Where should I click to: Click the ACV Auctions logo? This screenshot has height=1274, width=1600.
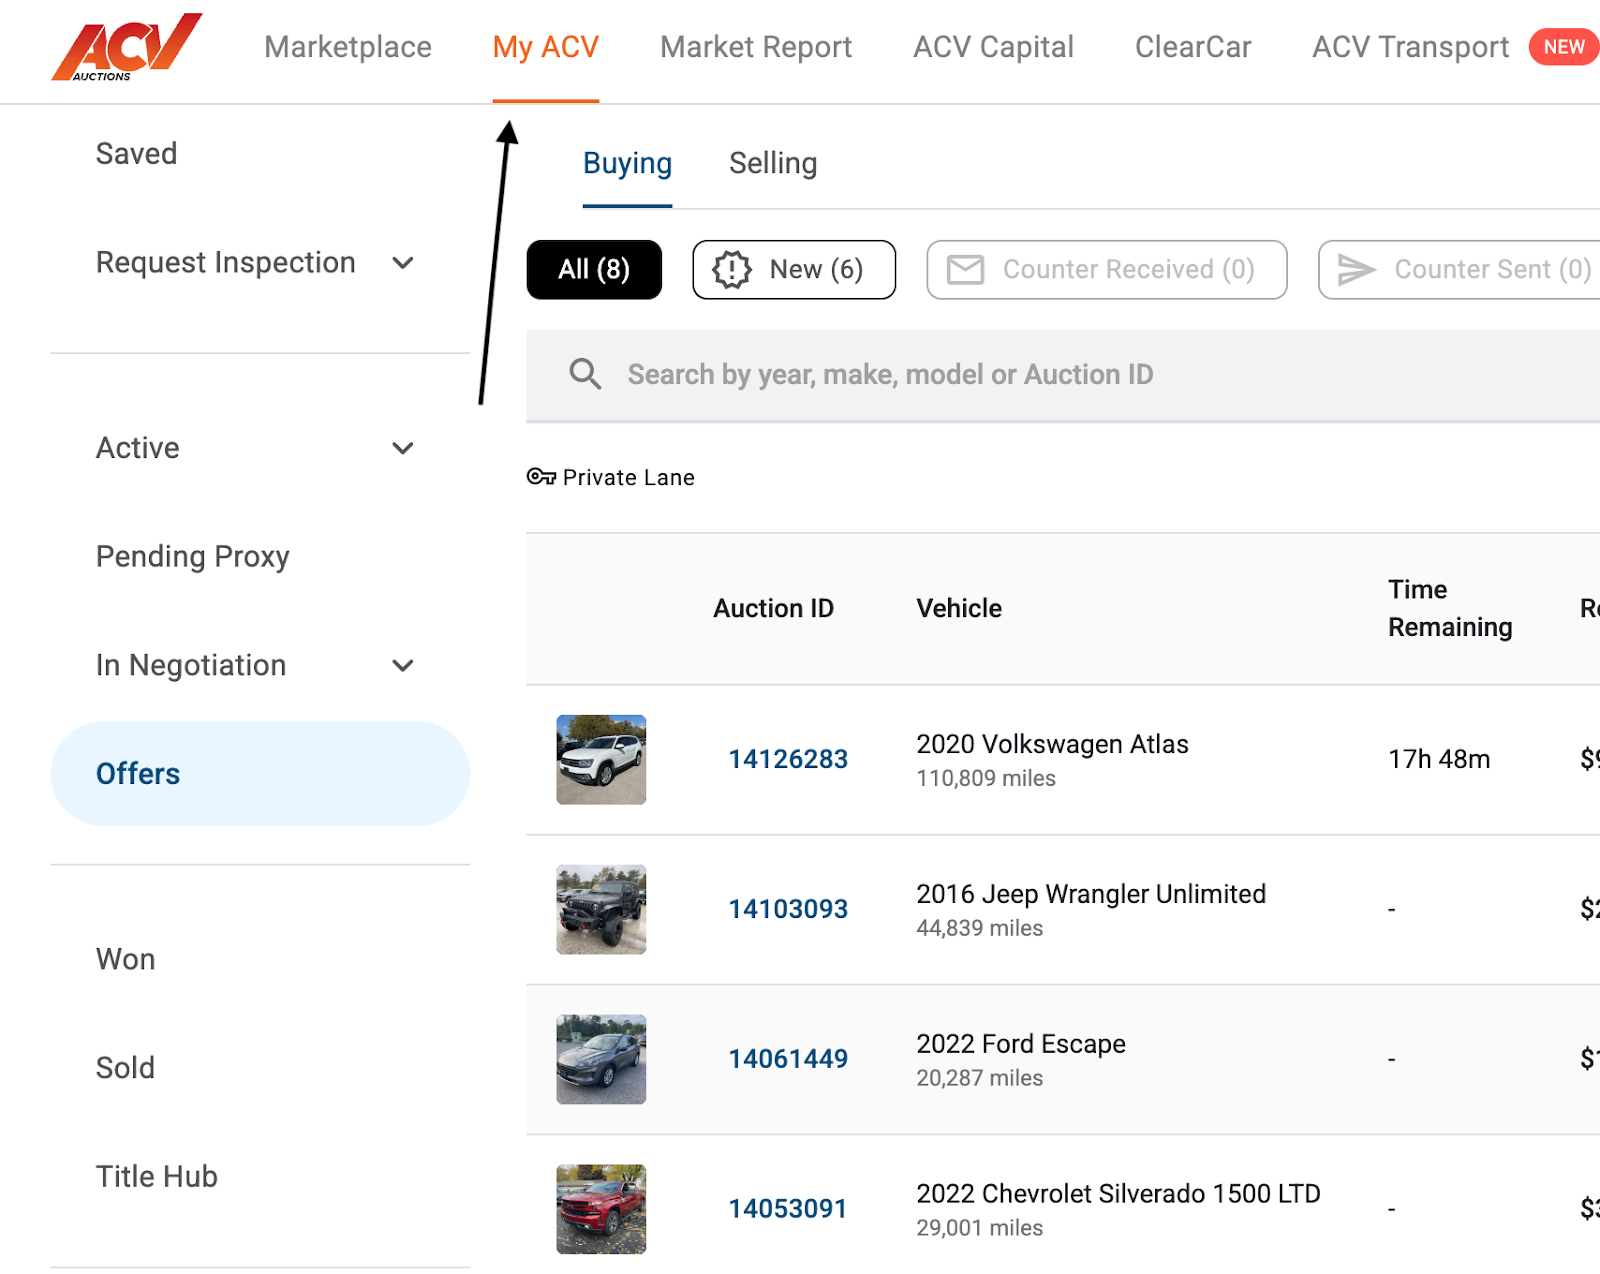[126, 47]
